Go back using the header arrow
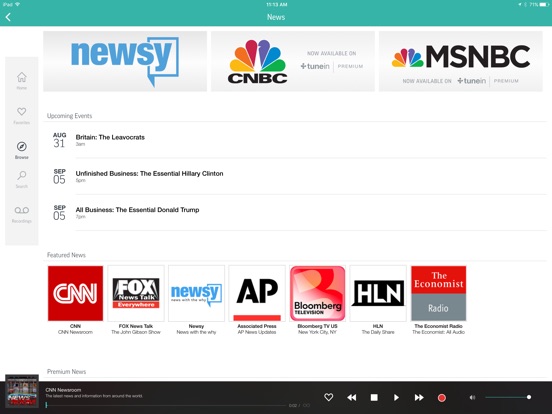This screenshot has height=414, width=552. click(x=8, y=17)
